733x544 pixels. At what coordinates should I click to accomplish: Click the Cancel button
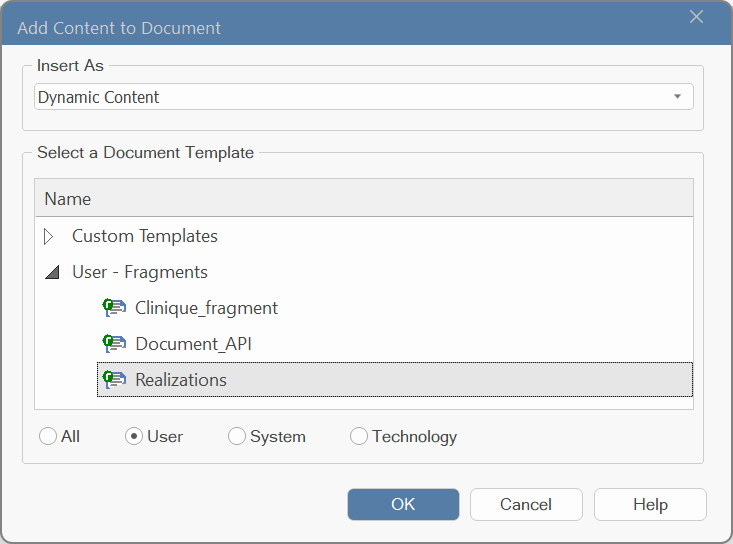coord(526,504)
